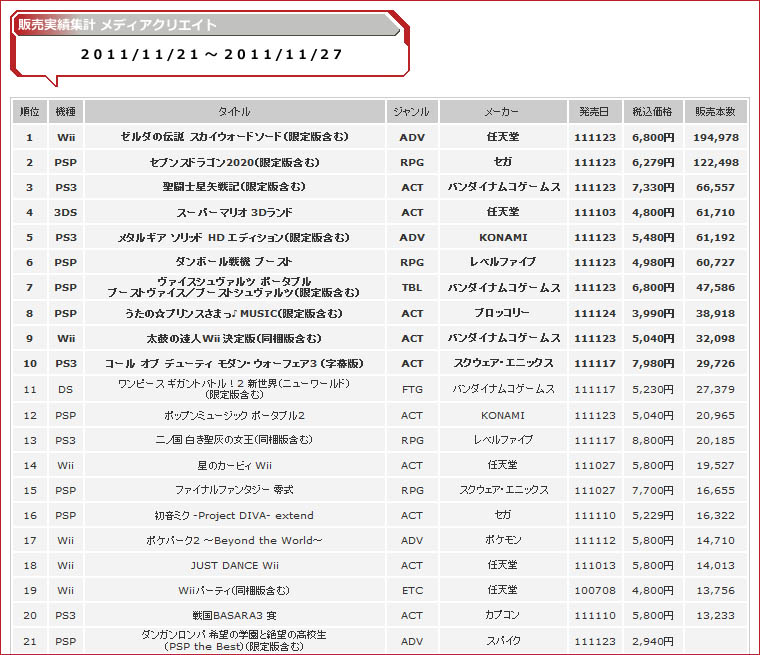Click sales figure 61,192
760x655 pixels.
[716, 238]
